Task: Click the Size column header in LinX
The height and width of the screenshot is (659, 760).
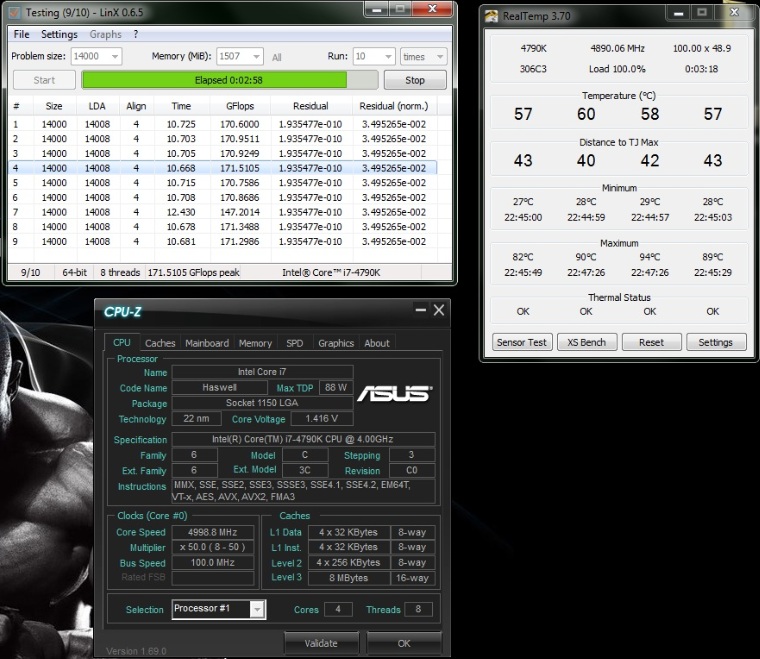Action: point(54,106)
